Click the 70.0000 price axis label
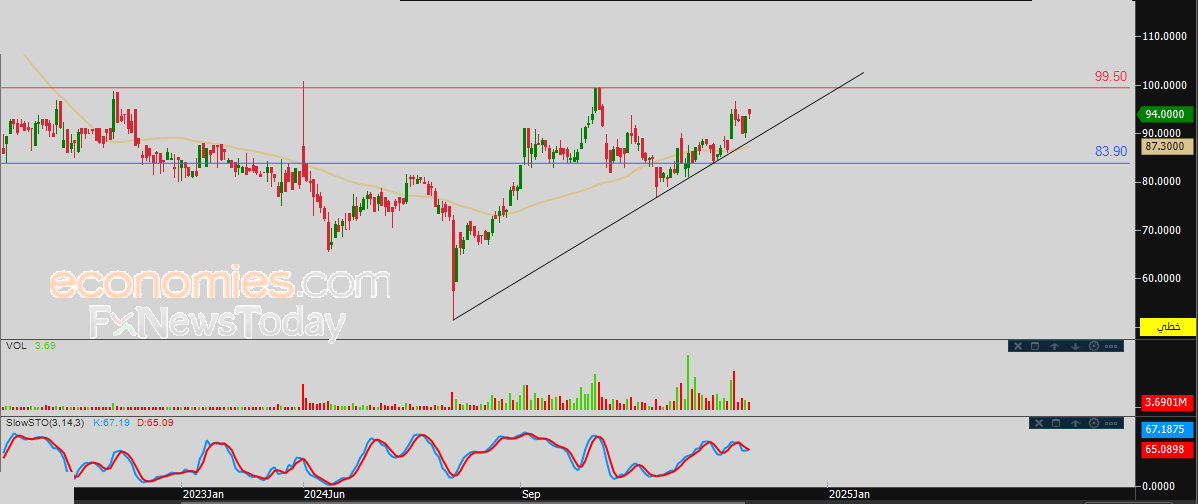1198x504 pixels. [x=1163, y=230]
